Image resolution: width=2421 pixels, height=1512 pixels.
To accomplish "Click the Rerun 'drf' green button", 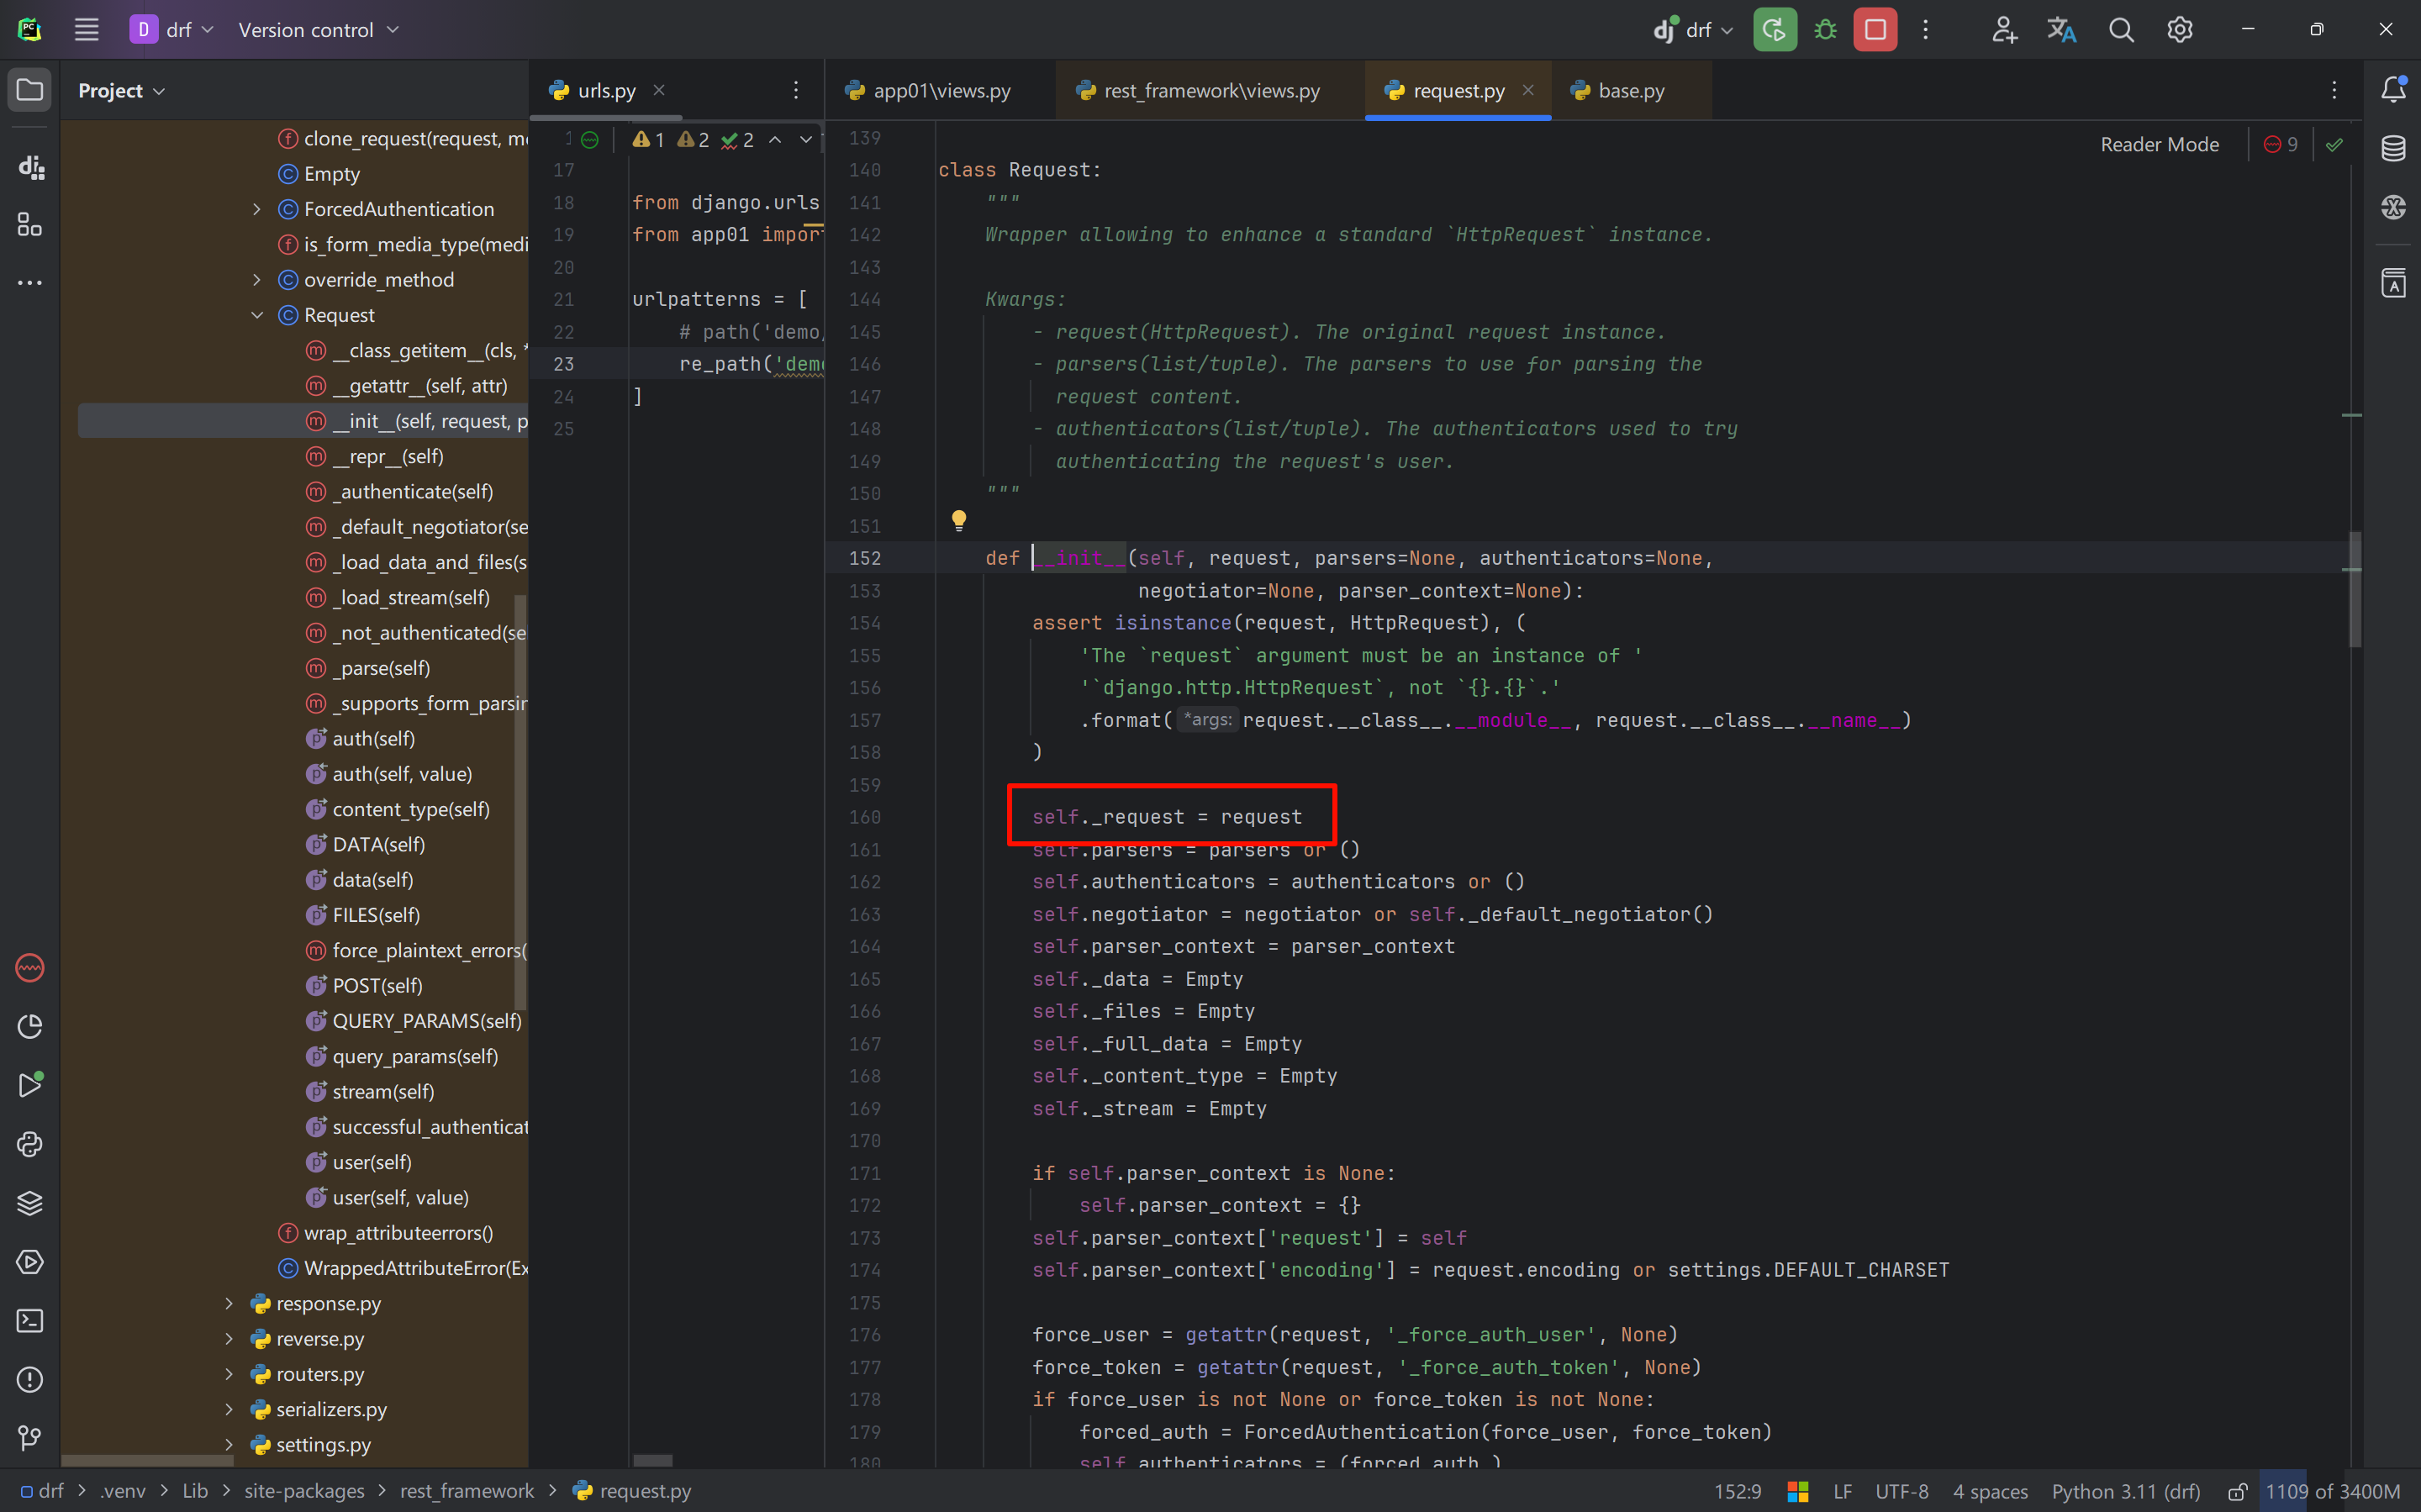I will (1774, 30).
